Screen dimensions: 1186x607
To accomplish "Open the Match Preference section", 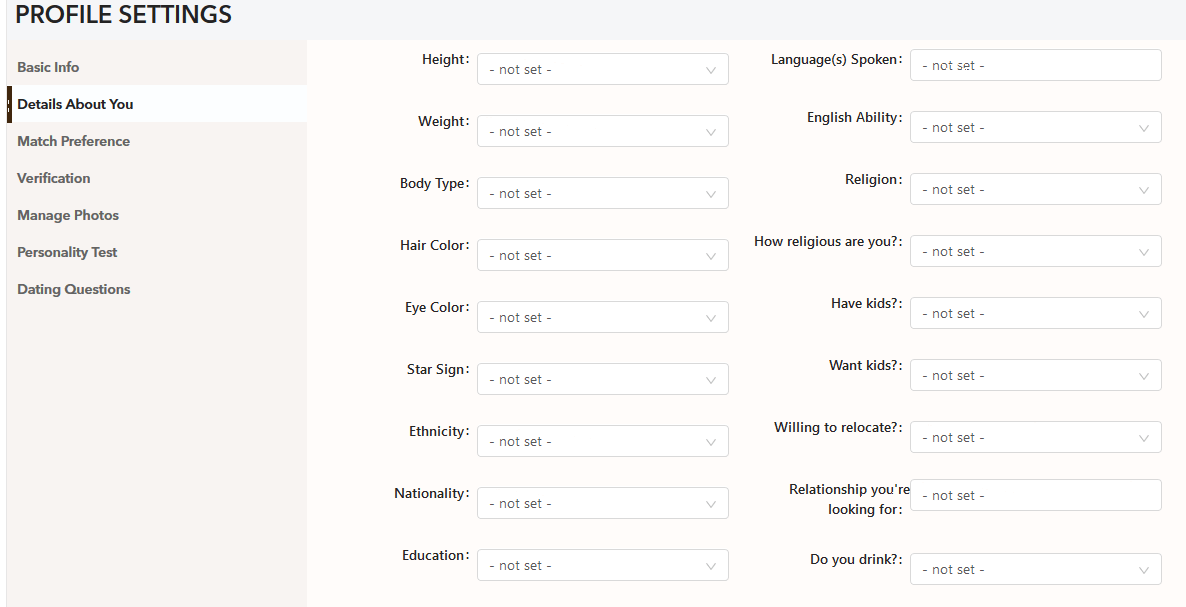I will 73,141.
